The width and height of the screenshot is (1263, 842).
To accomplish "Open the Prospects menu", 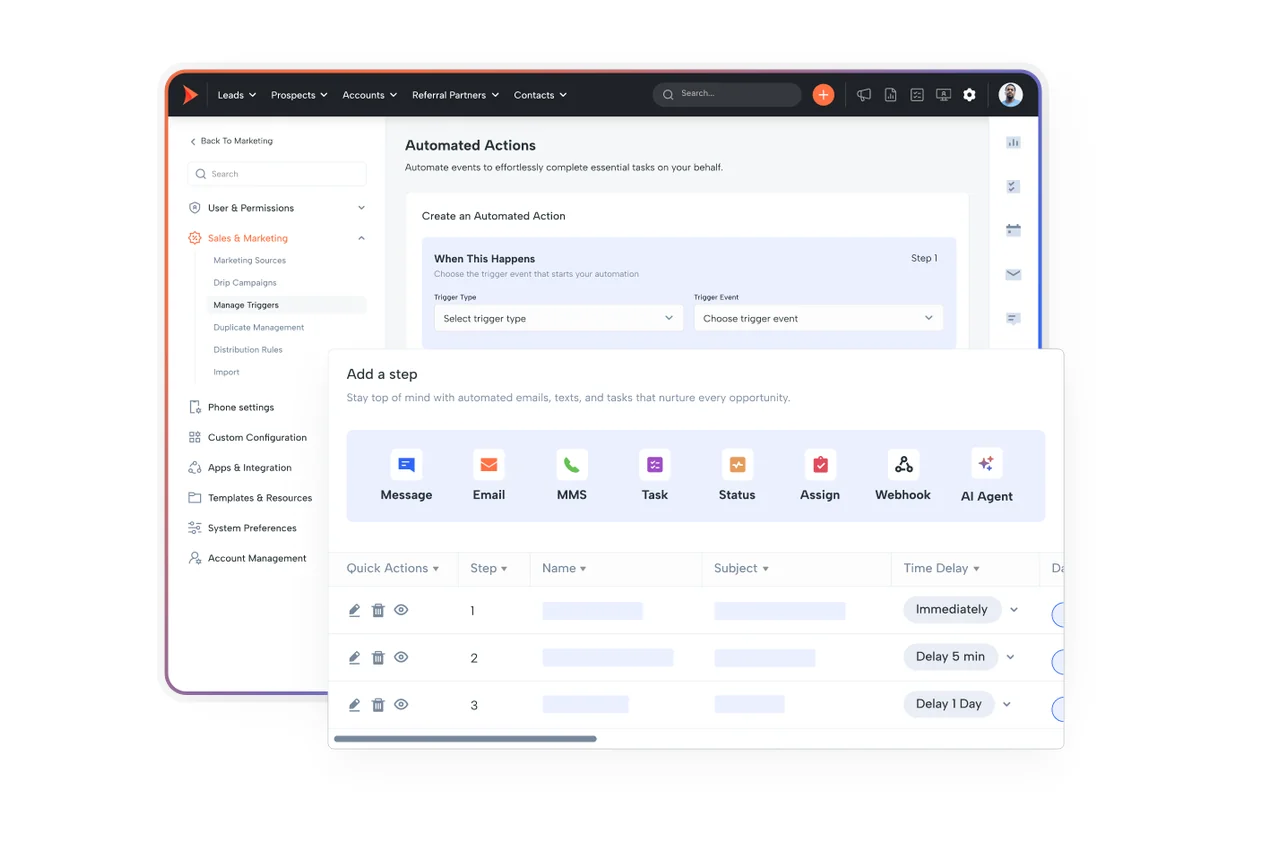I will pyautogui.click(x=299, y=95).
